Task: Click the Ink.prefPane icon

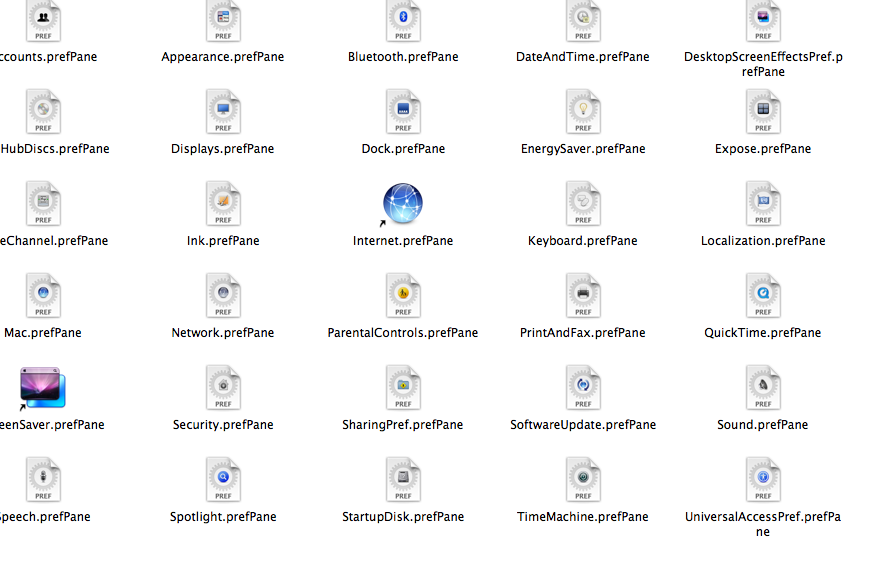Action: click(223, 203)
